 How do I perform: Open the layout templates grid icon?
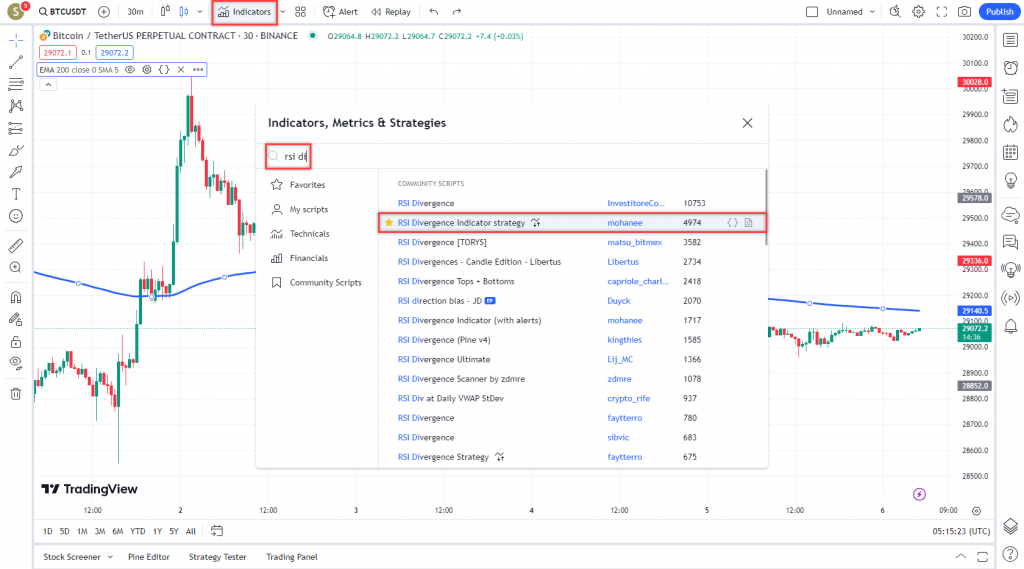[300, 12]
